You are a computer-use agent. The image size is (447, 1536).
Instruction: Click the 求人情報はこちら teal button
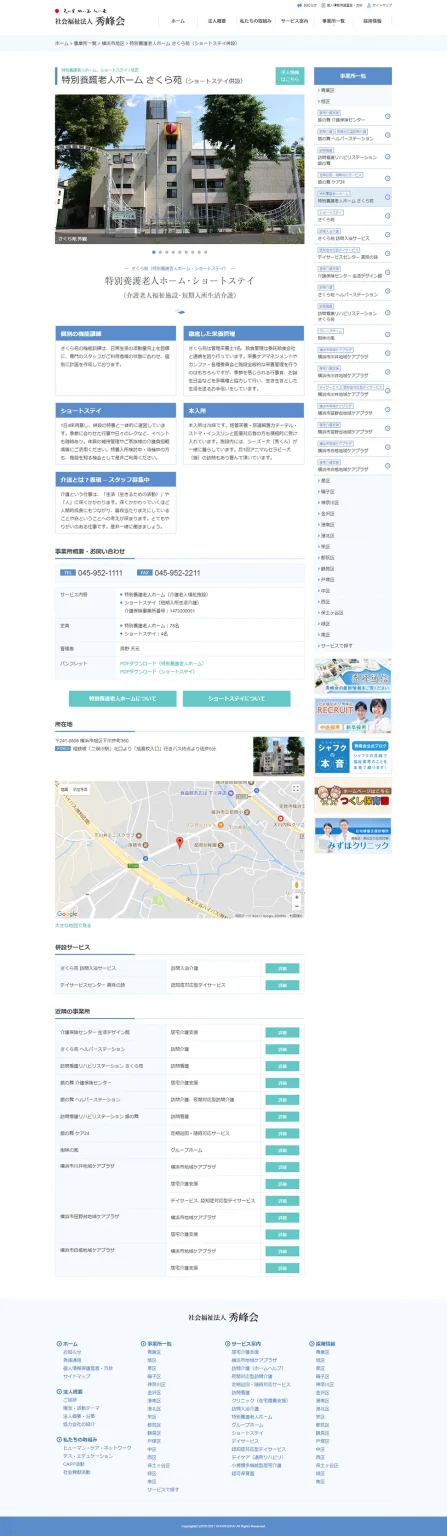pyautogui.click(x=289, y=76)
